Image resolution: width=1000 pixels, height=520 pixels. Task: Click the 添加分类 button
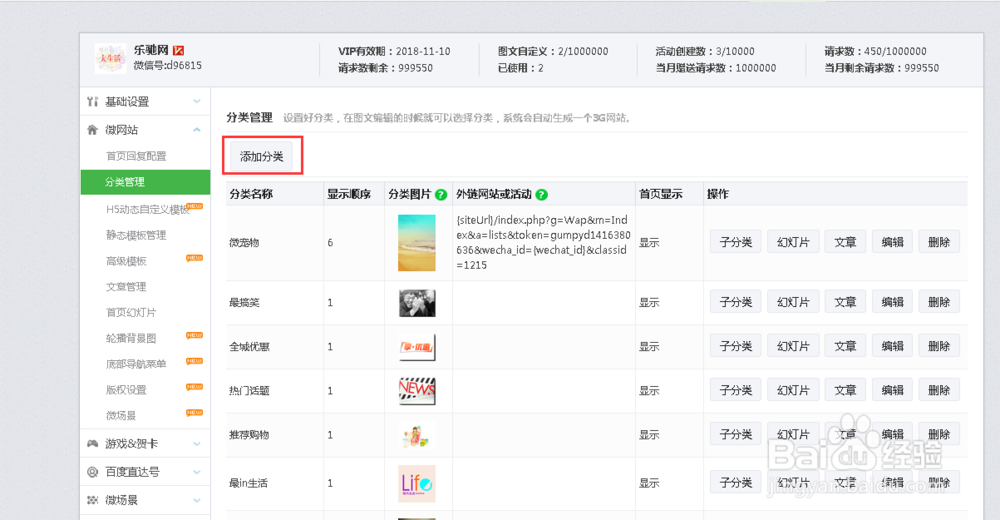(x=262, y=157)
